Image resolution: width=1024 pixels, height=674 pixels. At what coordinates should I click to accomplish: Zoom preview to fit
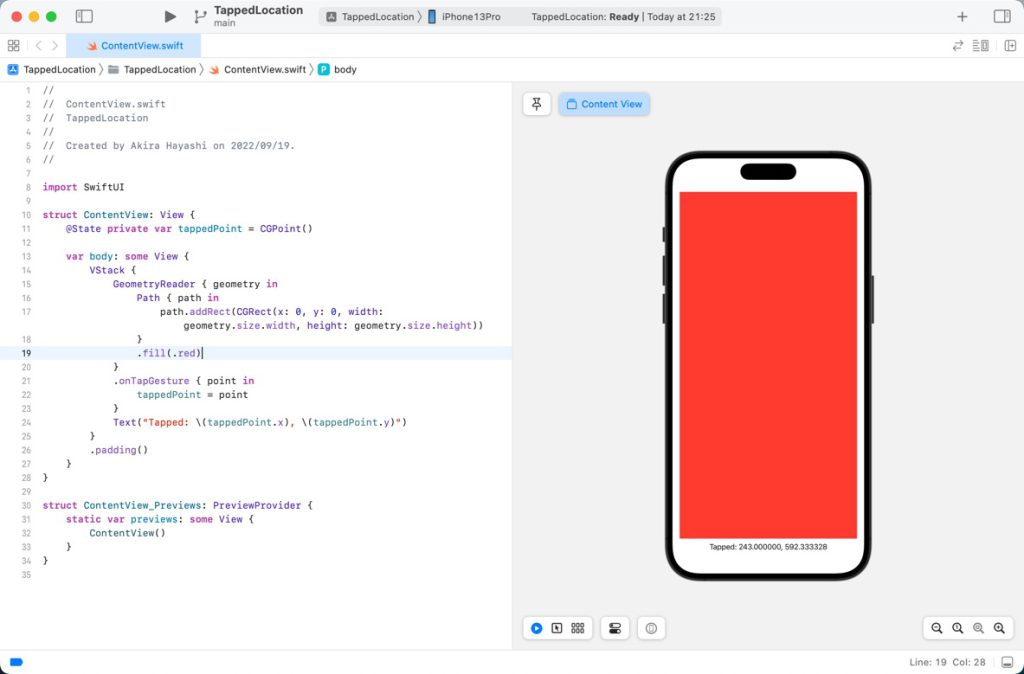[x=978, y=628]
